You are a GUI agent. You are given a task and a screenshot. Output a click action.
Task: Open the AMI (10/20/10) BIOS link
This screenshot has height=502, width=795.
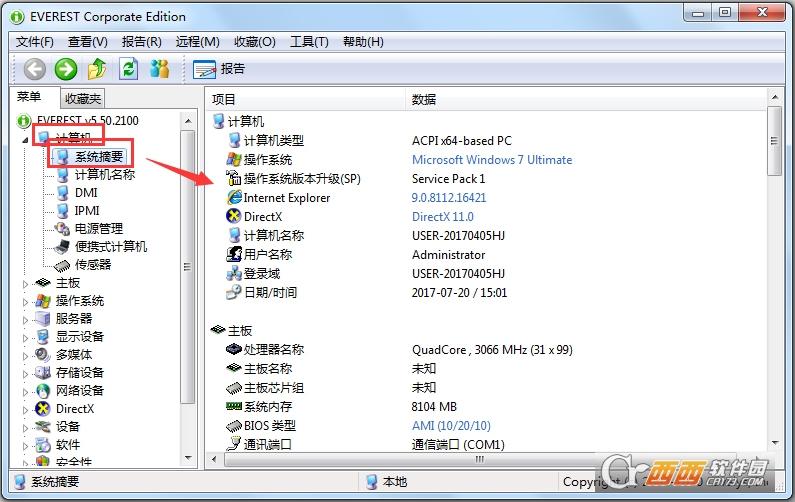(451, 425)
